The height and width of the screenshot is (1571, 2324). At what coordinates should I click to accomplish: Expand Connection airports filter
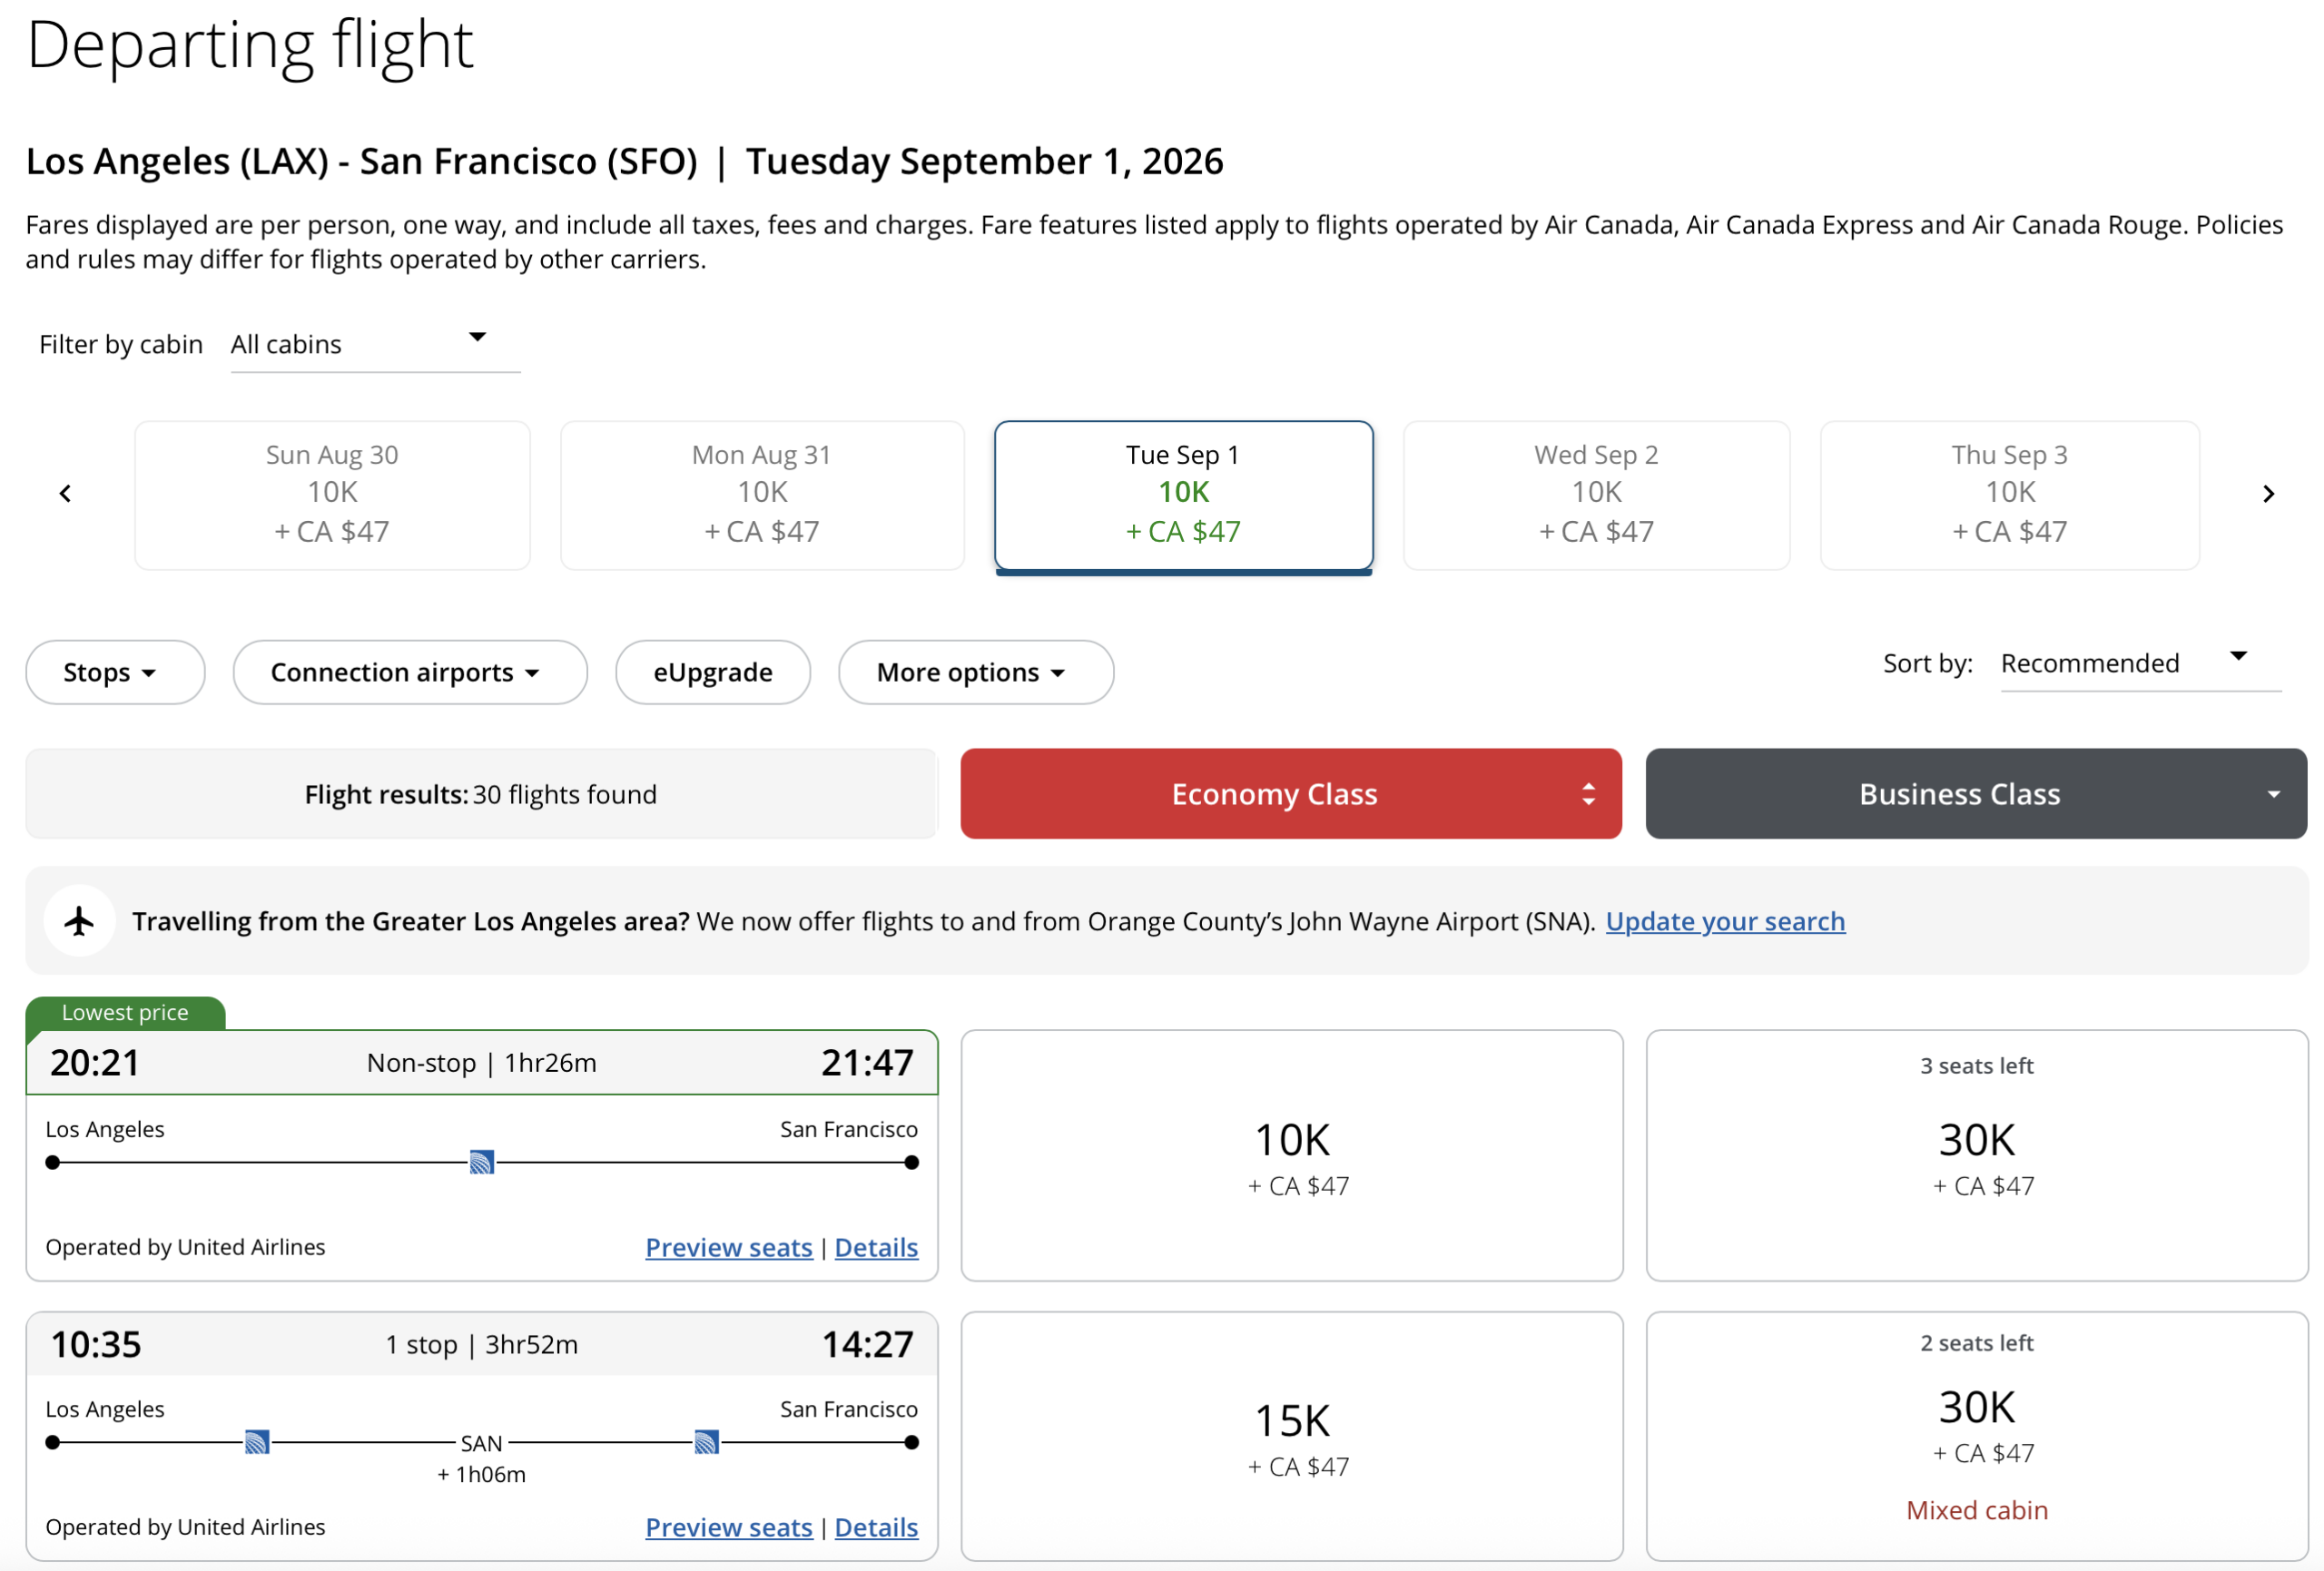coord(410,672)
